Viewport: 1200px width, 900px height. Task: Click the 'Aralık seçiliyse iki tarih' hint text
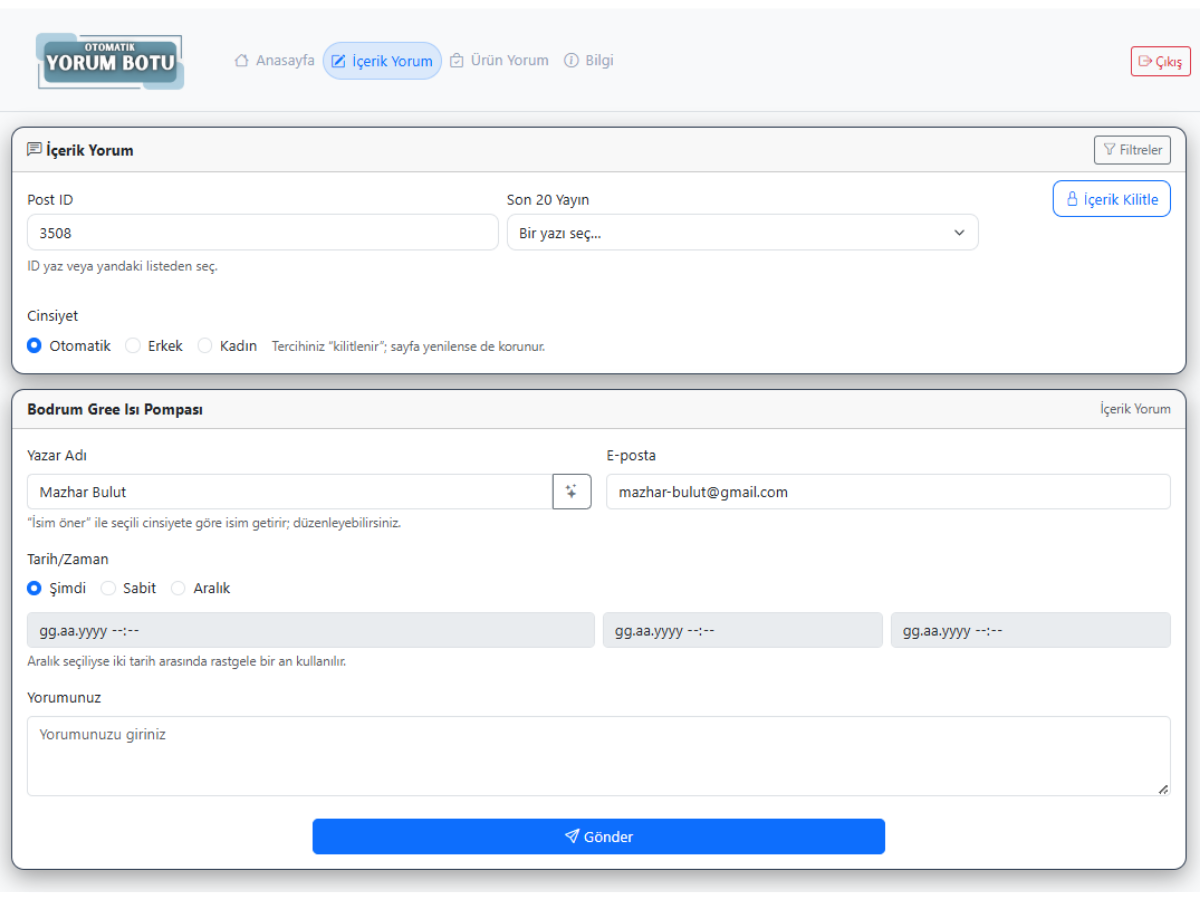[187, 662]
